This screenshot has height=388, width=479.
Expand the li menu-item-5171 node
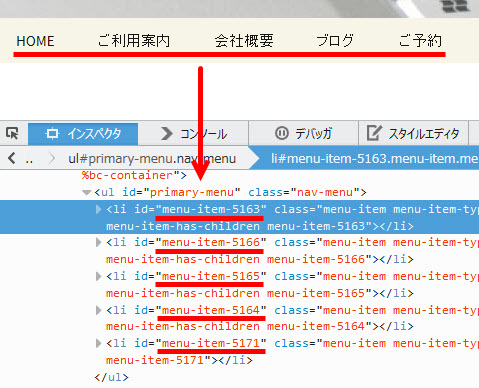(x=98, y=343)
